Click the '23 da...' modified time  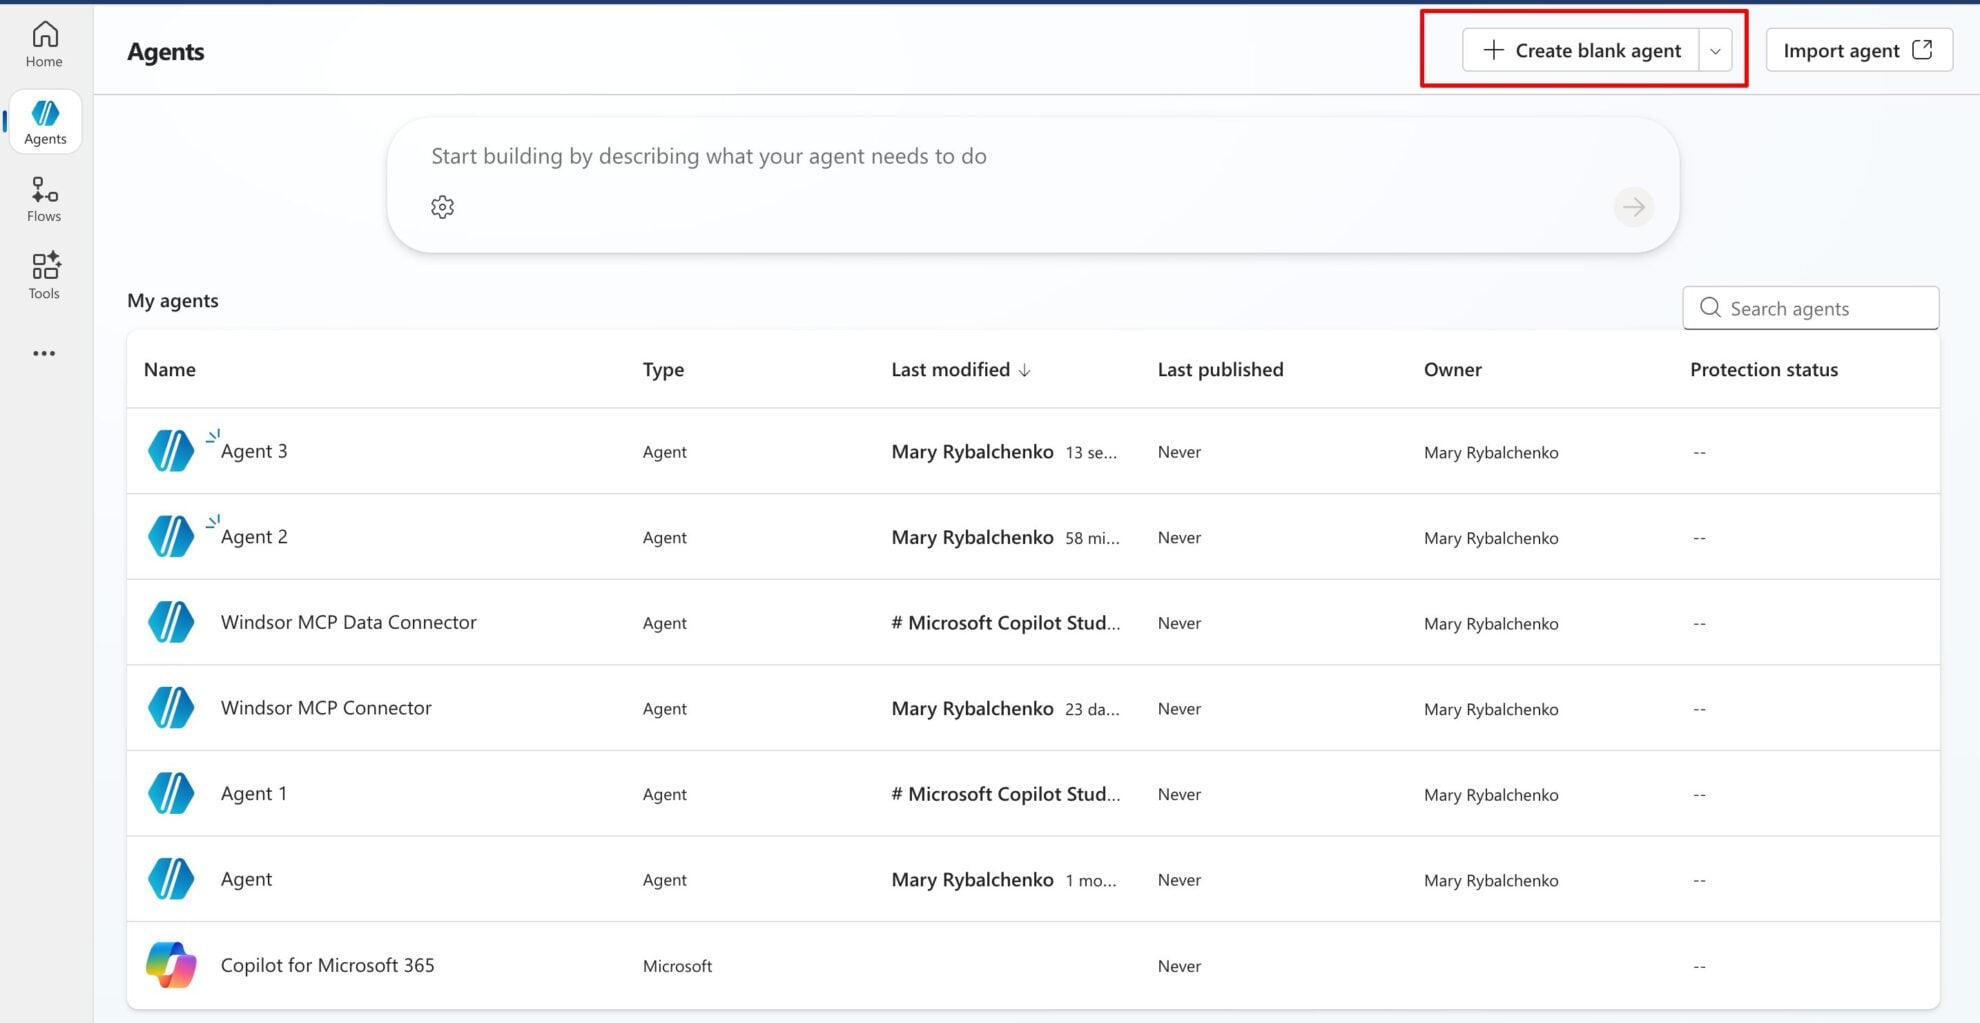[1092, 709]
